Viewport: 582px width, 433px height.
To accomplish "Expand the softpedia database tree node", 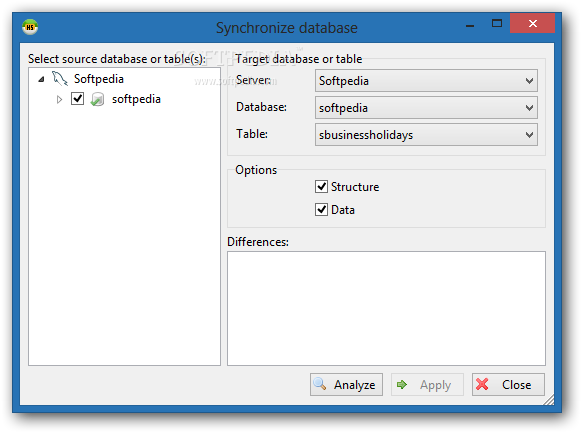I will coord(59,99).
